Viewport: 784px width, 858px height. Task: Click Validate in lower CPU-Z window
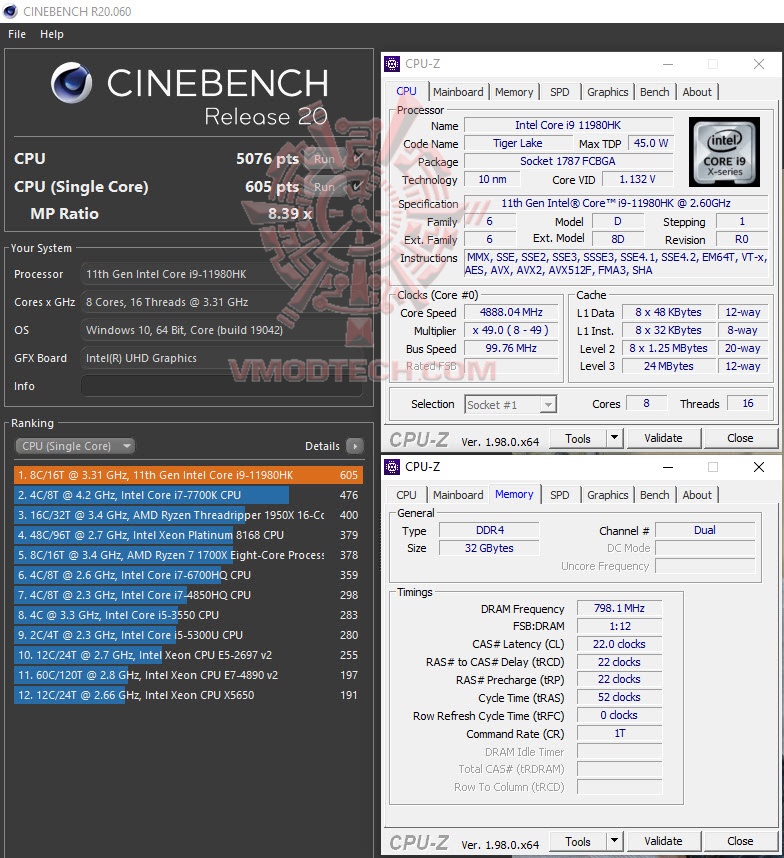663,842
